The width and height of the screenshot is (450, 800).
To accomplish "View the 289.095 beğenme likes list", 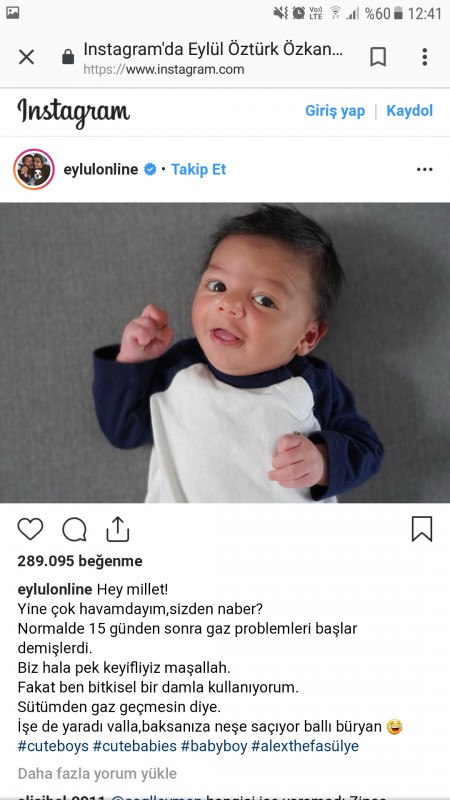I will [x=80, y=561].
